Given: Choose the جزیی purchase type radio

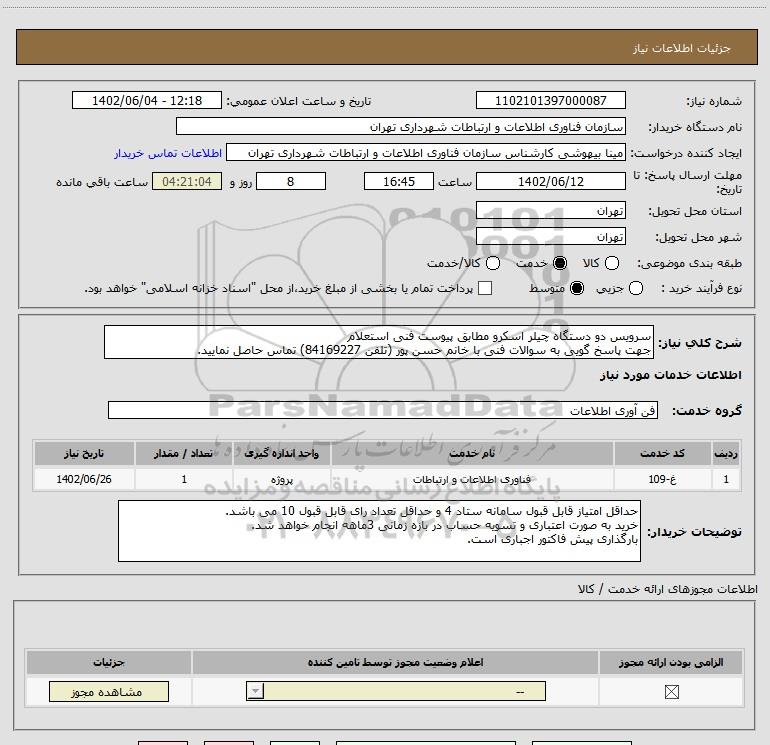Looking at the screenshot, I should coord(636,288).
